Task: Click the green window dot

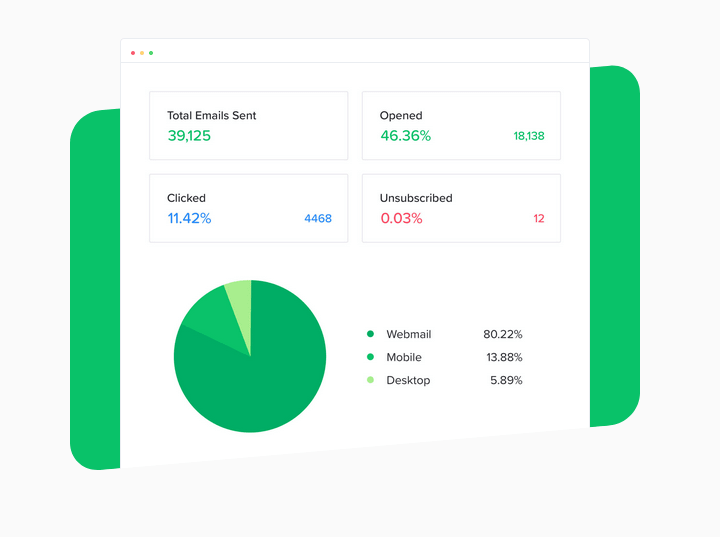Action: click(x=151, y=53)
